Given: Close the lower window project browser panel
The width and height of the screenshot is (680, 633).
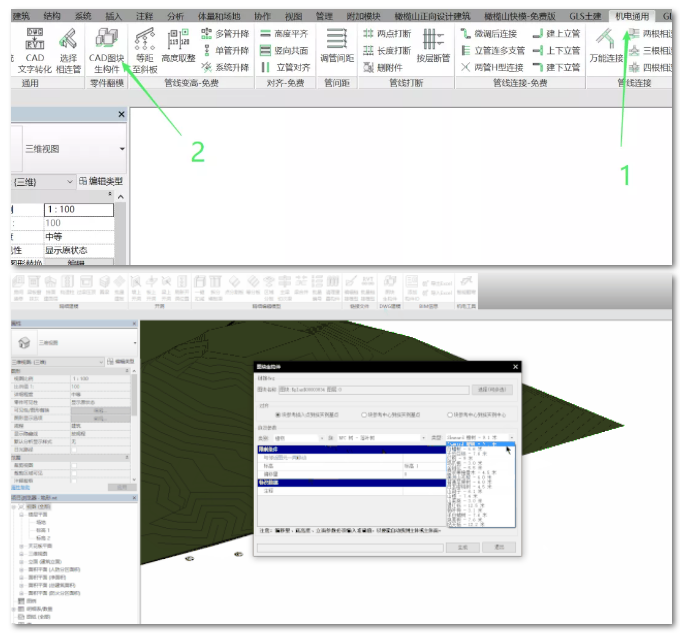Looking at the screenshot, I should click(x=134, y=498).
